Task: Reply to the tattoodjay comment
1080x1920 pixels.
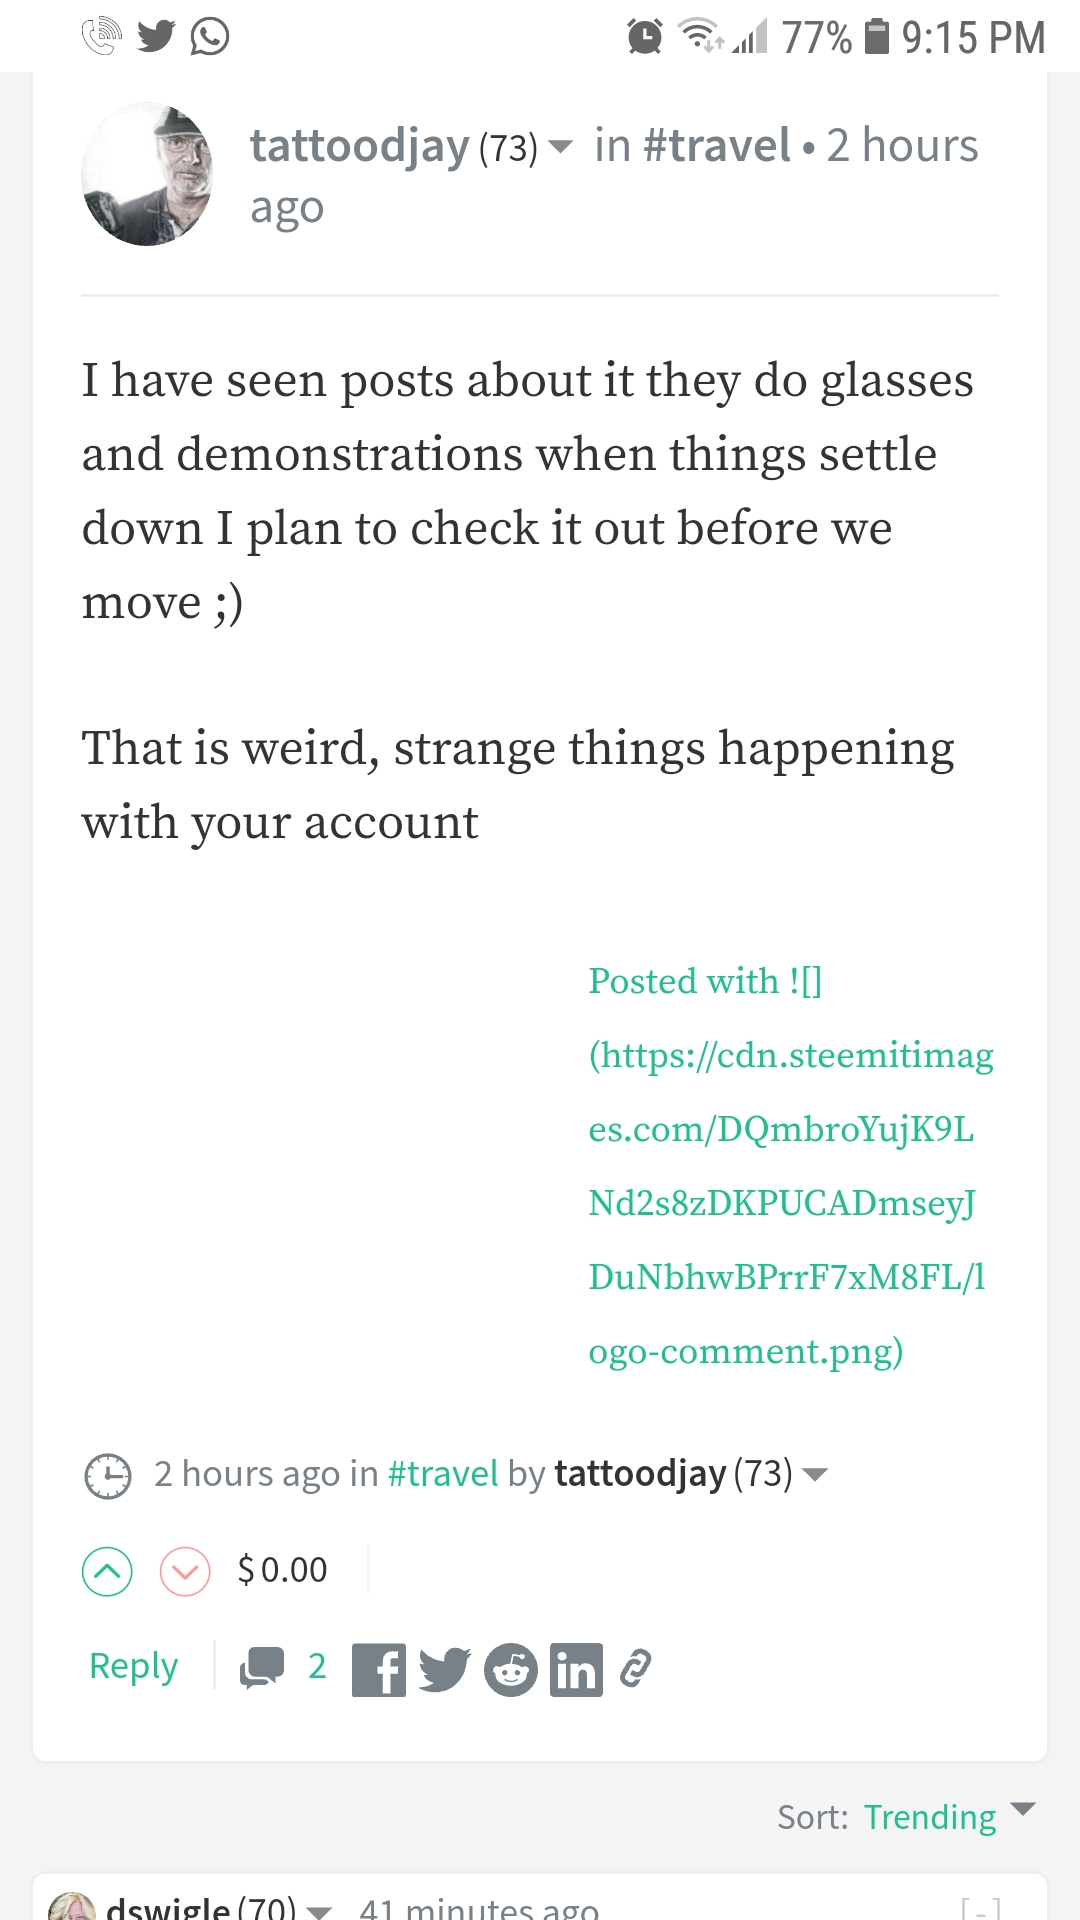Action: point(133,1666)
